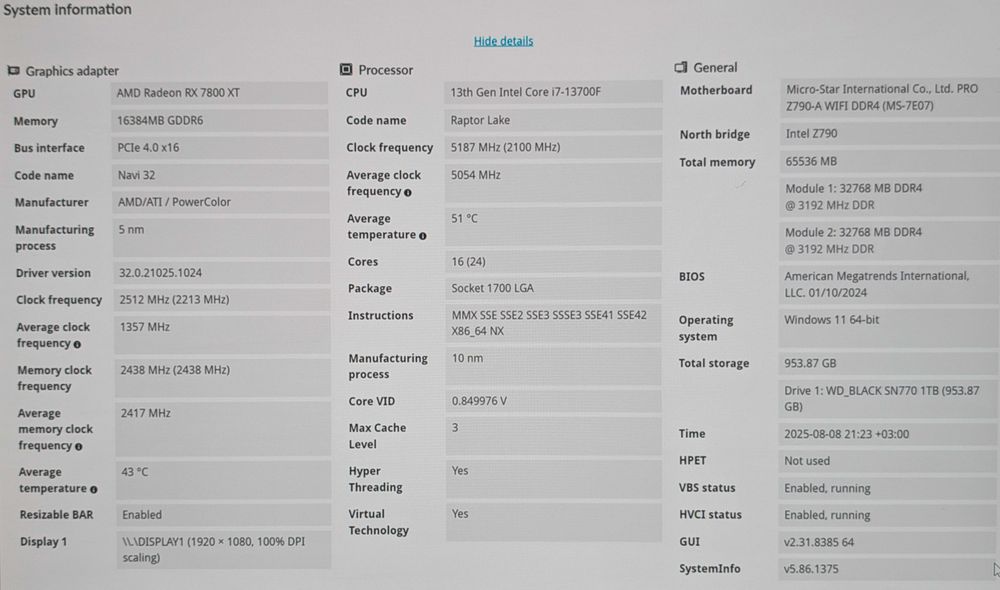This screenshot has height=590, width=1000.
Task: Click the Package row label
Action: [x=370, y=289]
